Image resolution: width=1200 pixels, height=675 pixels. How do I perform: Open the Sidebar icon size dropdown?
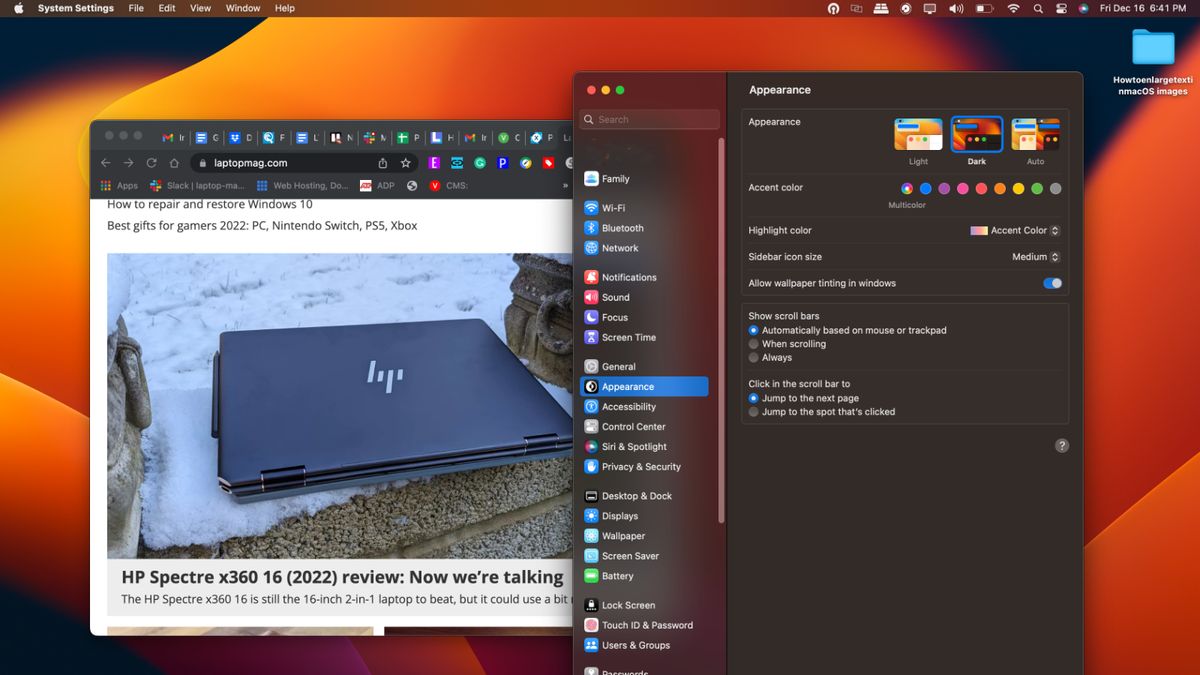1054,256
